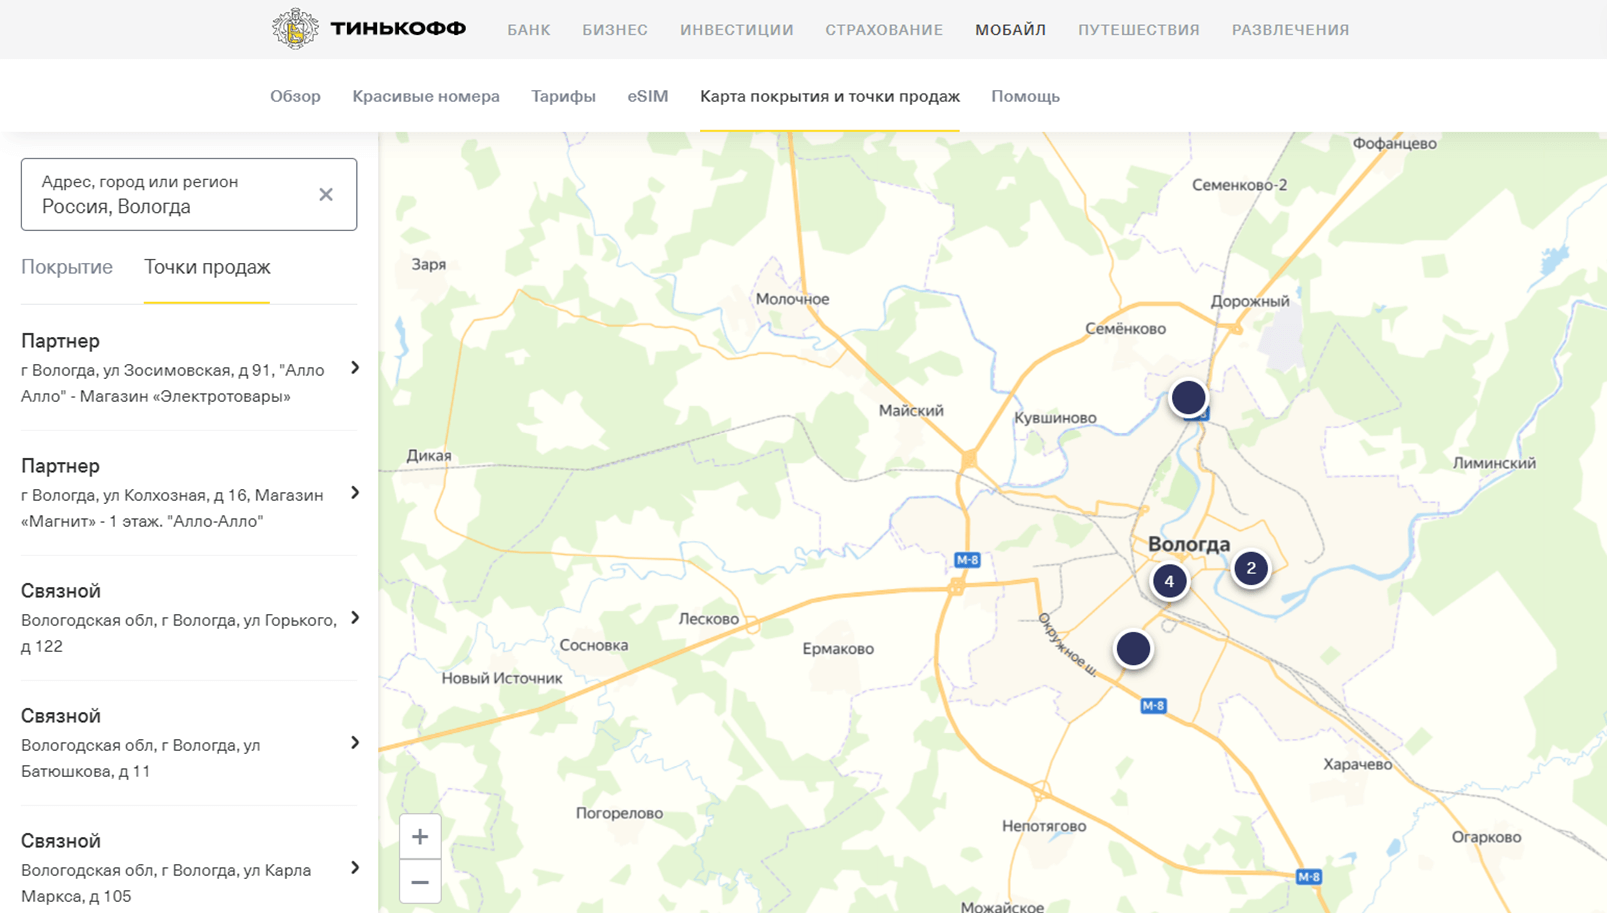Click the Огарково label on the map

[1486, 837]
